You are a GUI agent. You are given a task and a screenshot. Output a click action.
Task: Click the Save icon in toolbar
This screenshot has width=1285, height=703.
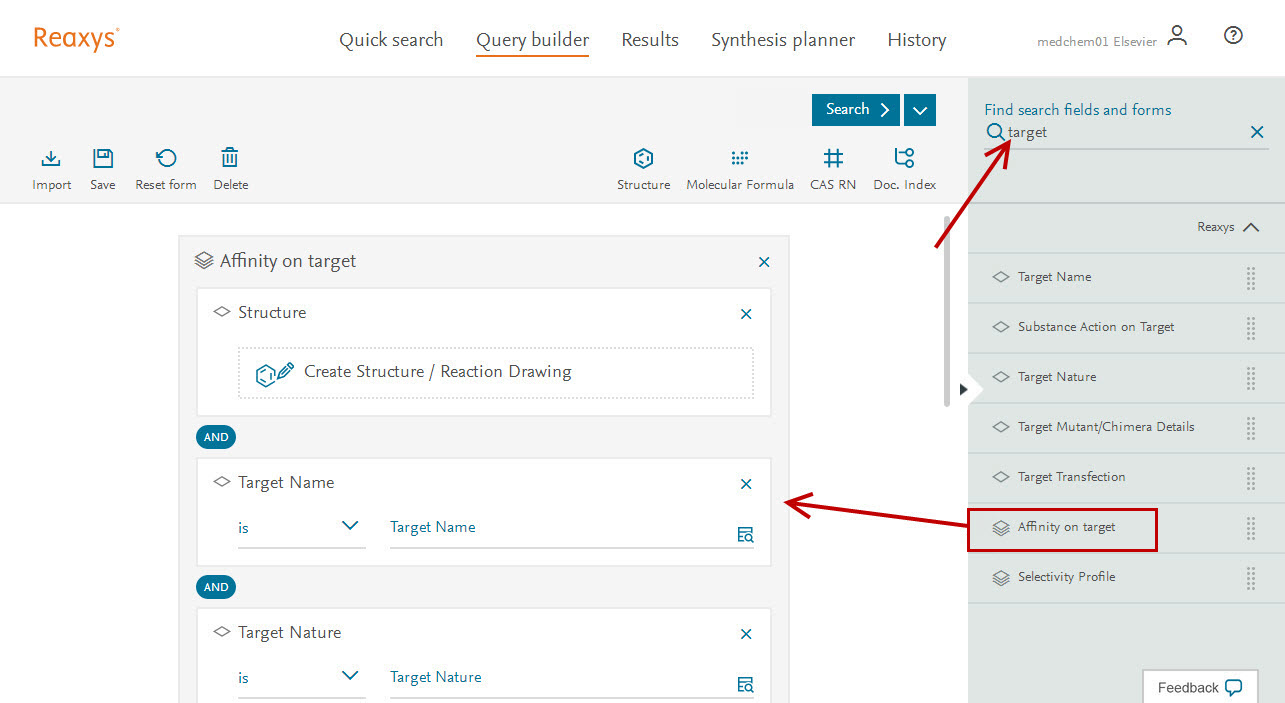[103, 159]
